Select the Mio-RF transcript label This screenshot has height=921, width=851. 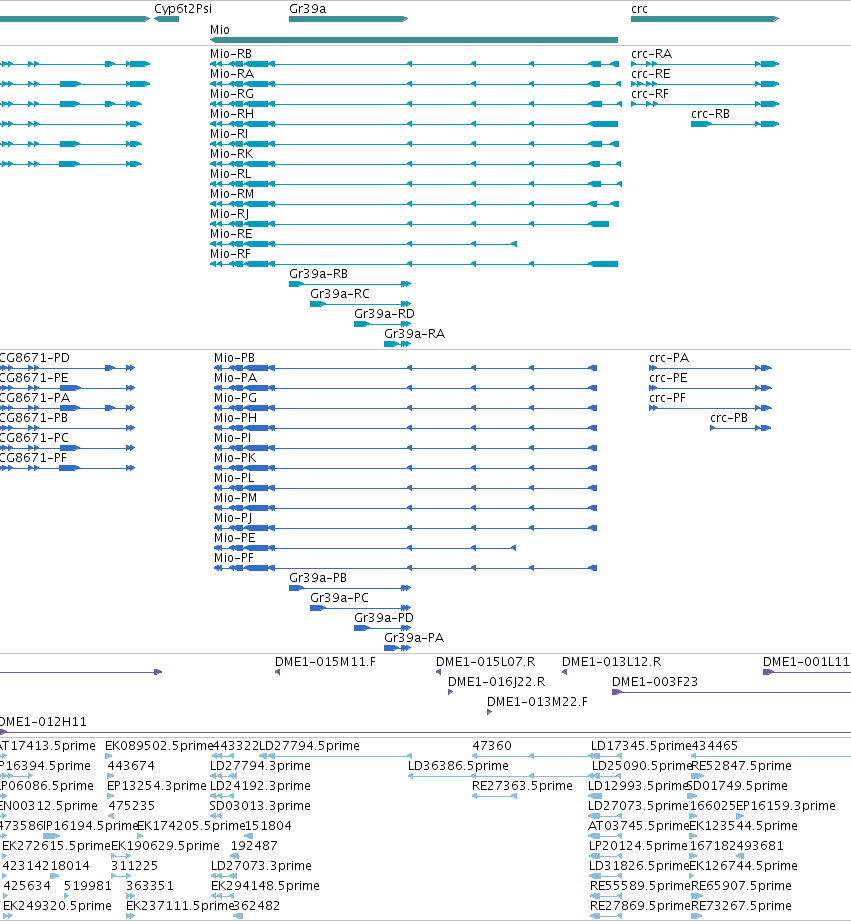(230, 254)
